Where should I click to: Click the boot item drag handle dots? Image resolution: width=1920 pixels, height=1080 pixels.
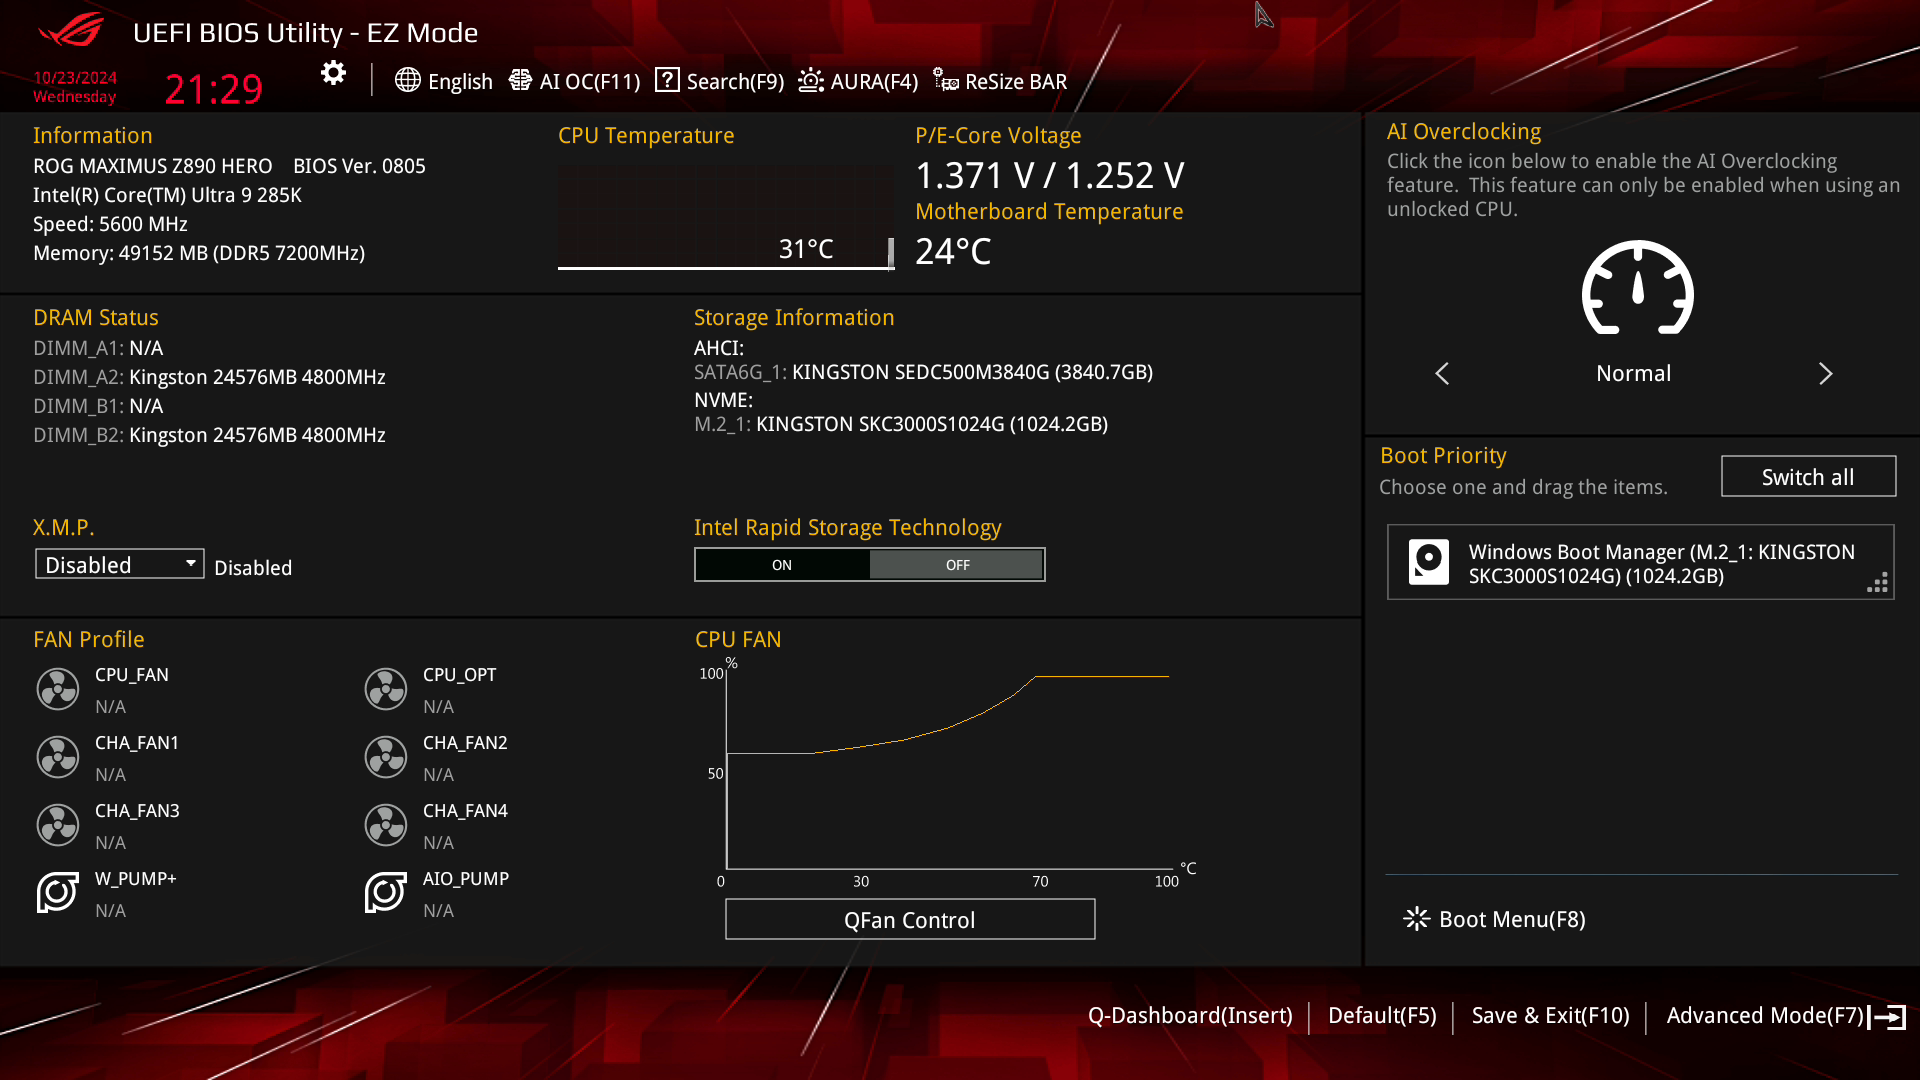(x=1878, y=583)
